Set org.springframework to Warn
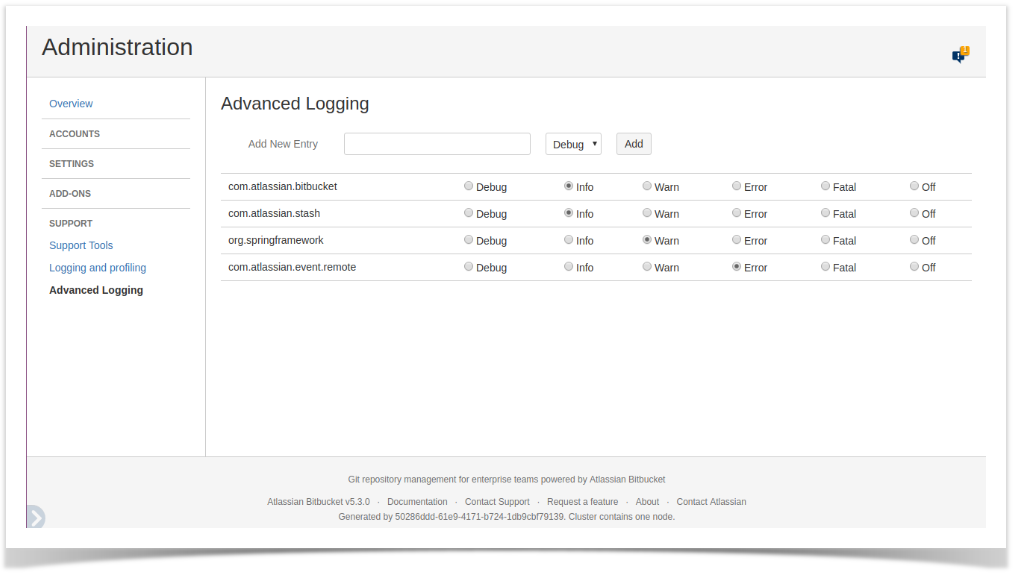Screen dimensions: 1020x577 [x=647, y=239]
